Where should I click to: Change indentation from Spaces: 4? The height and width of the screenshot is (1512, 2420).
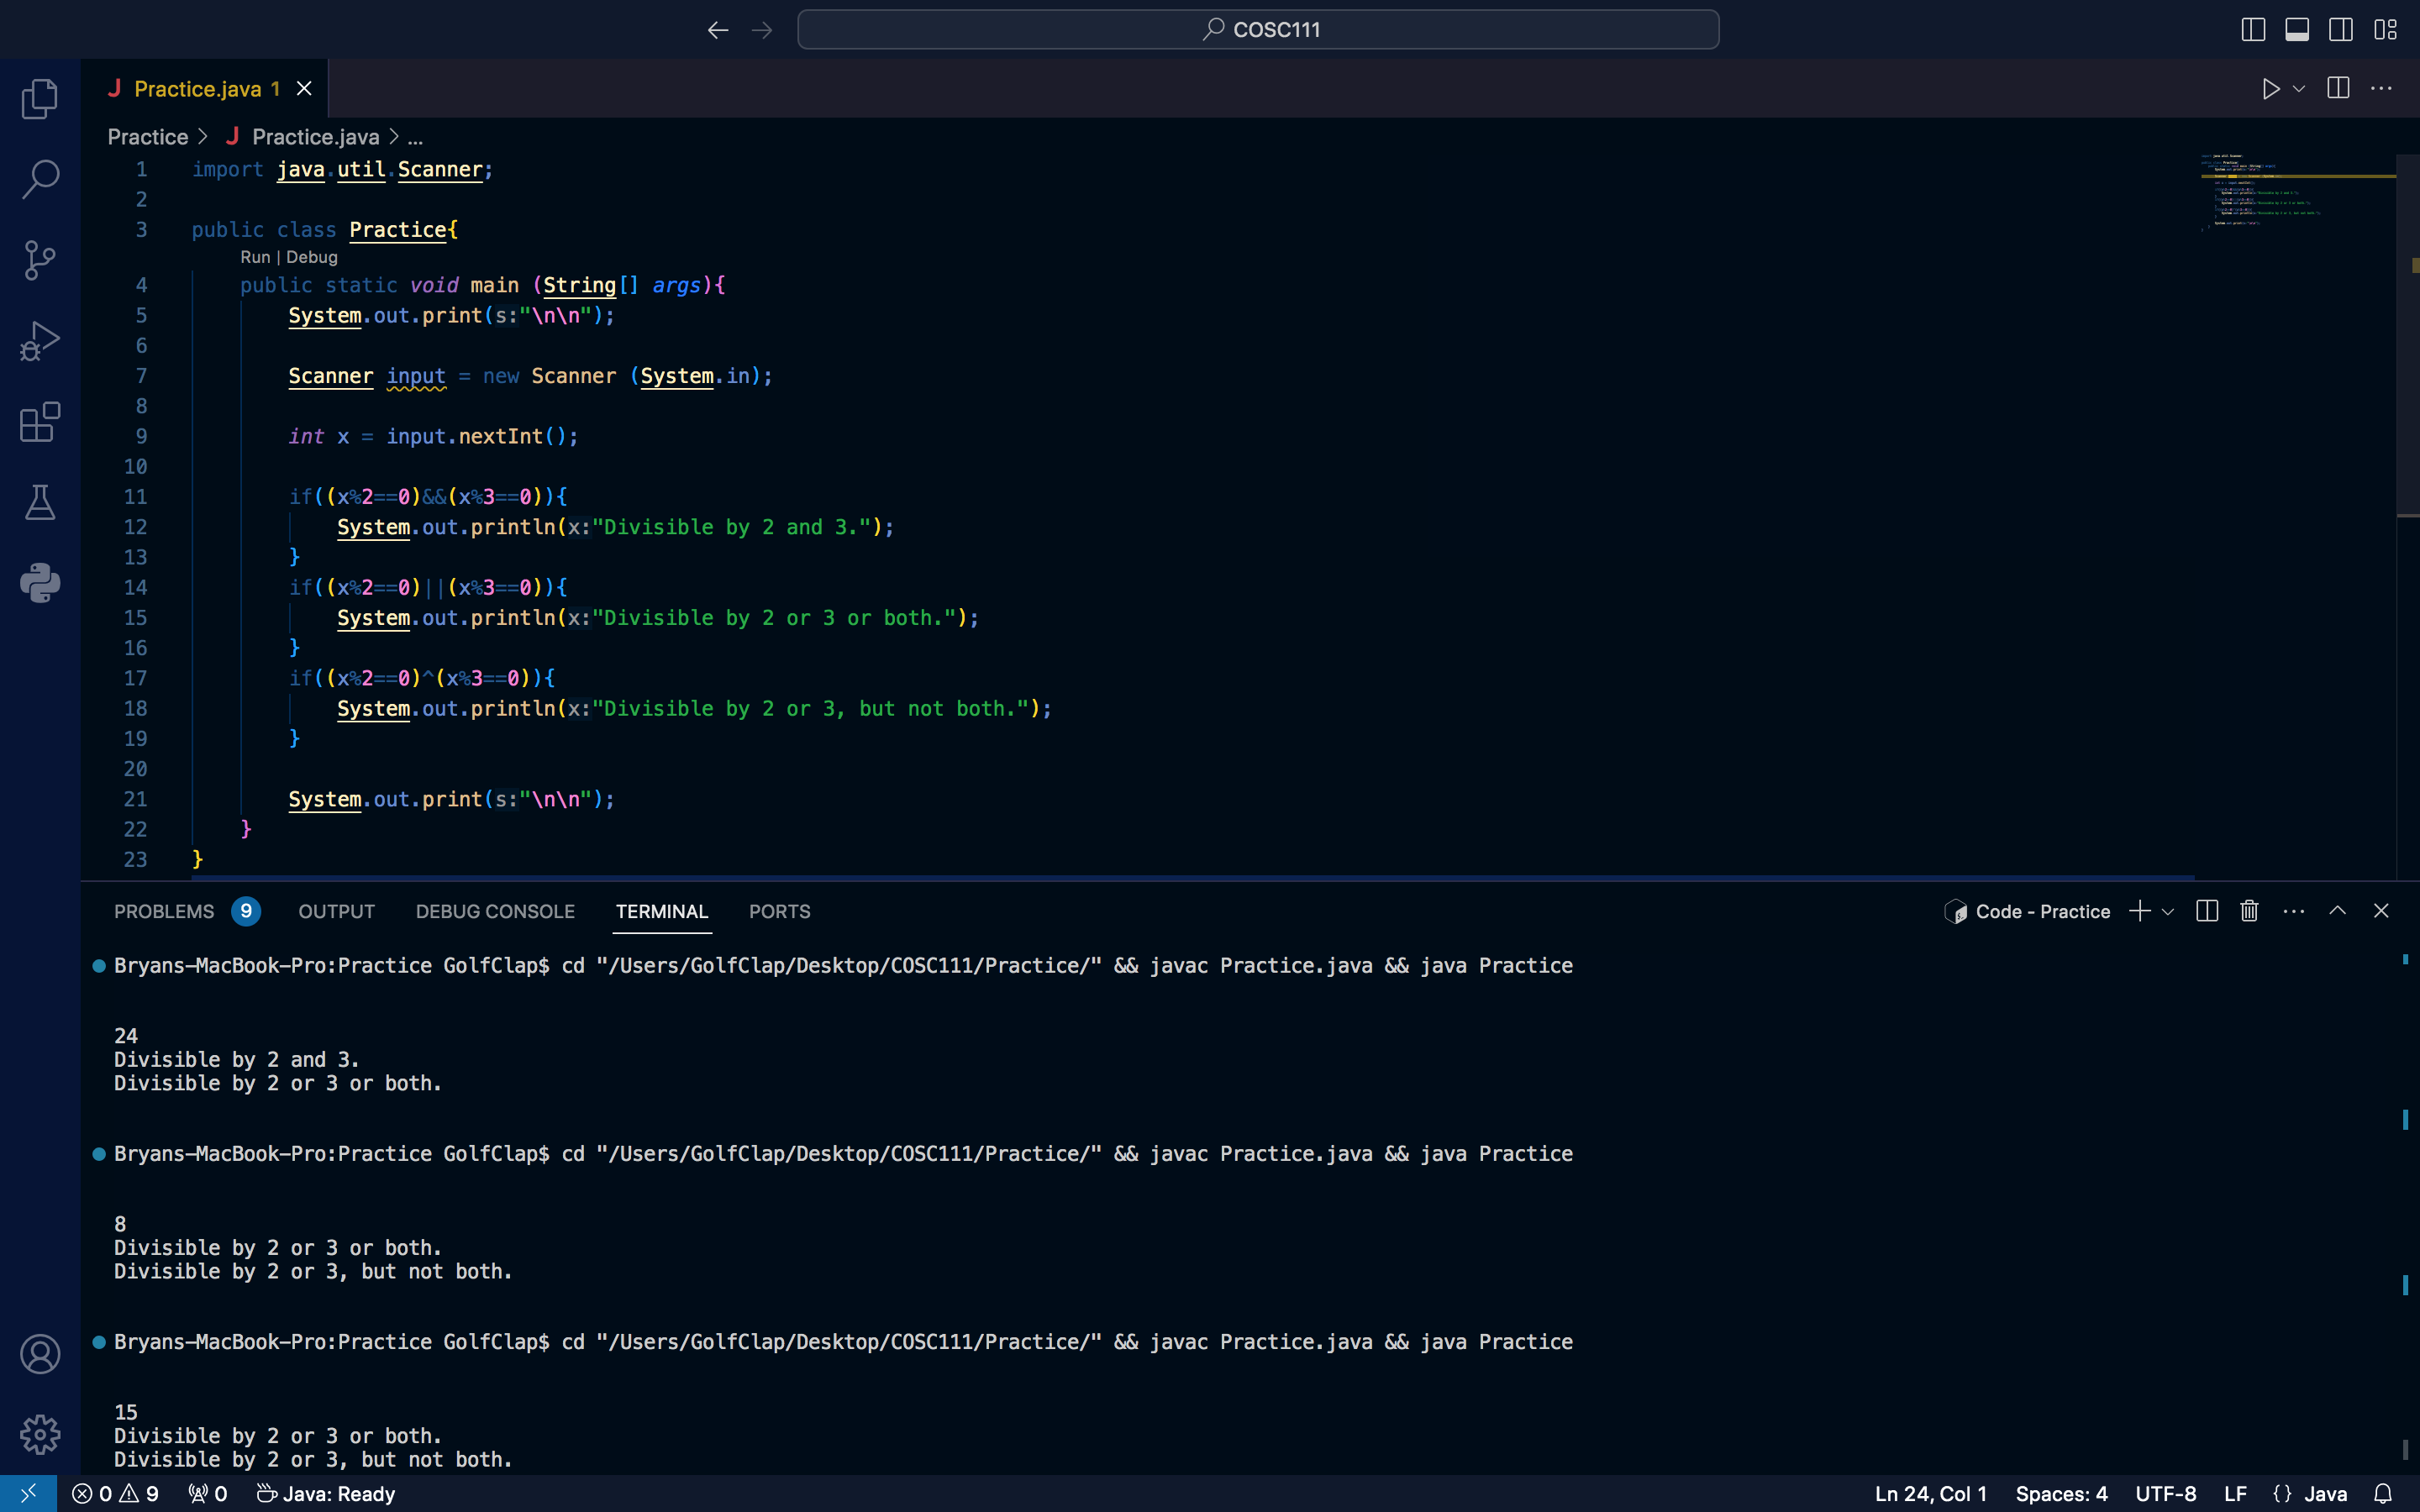click(2061, 1494)
